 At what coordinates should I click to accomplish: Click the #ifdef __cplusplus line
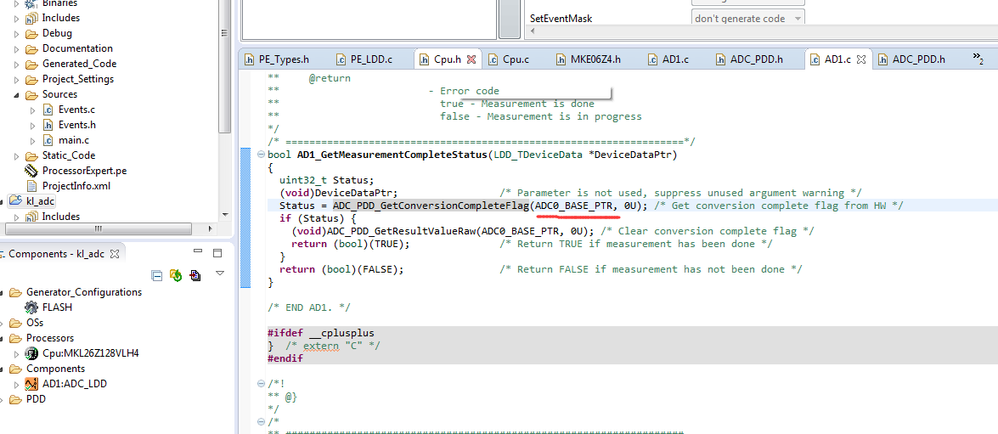pos(321,333)
